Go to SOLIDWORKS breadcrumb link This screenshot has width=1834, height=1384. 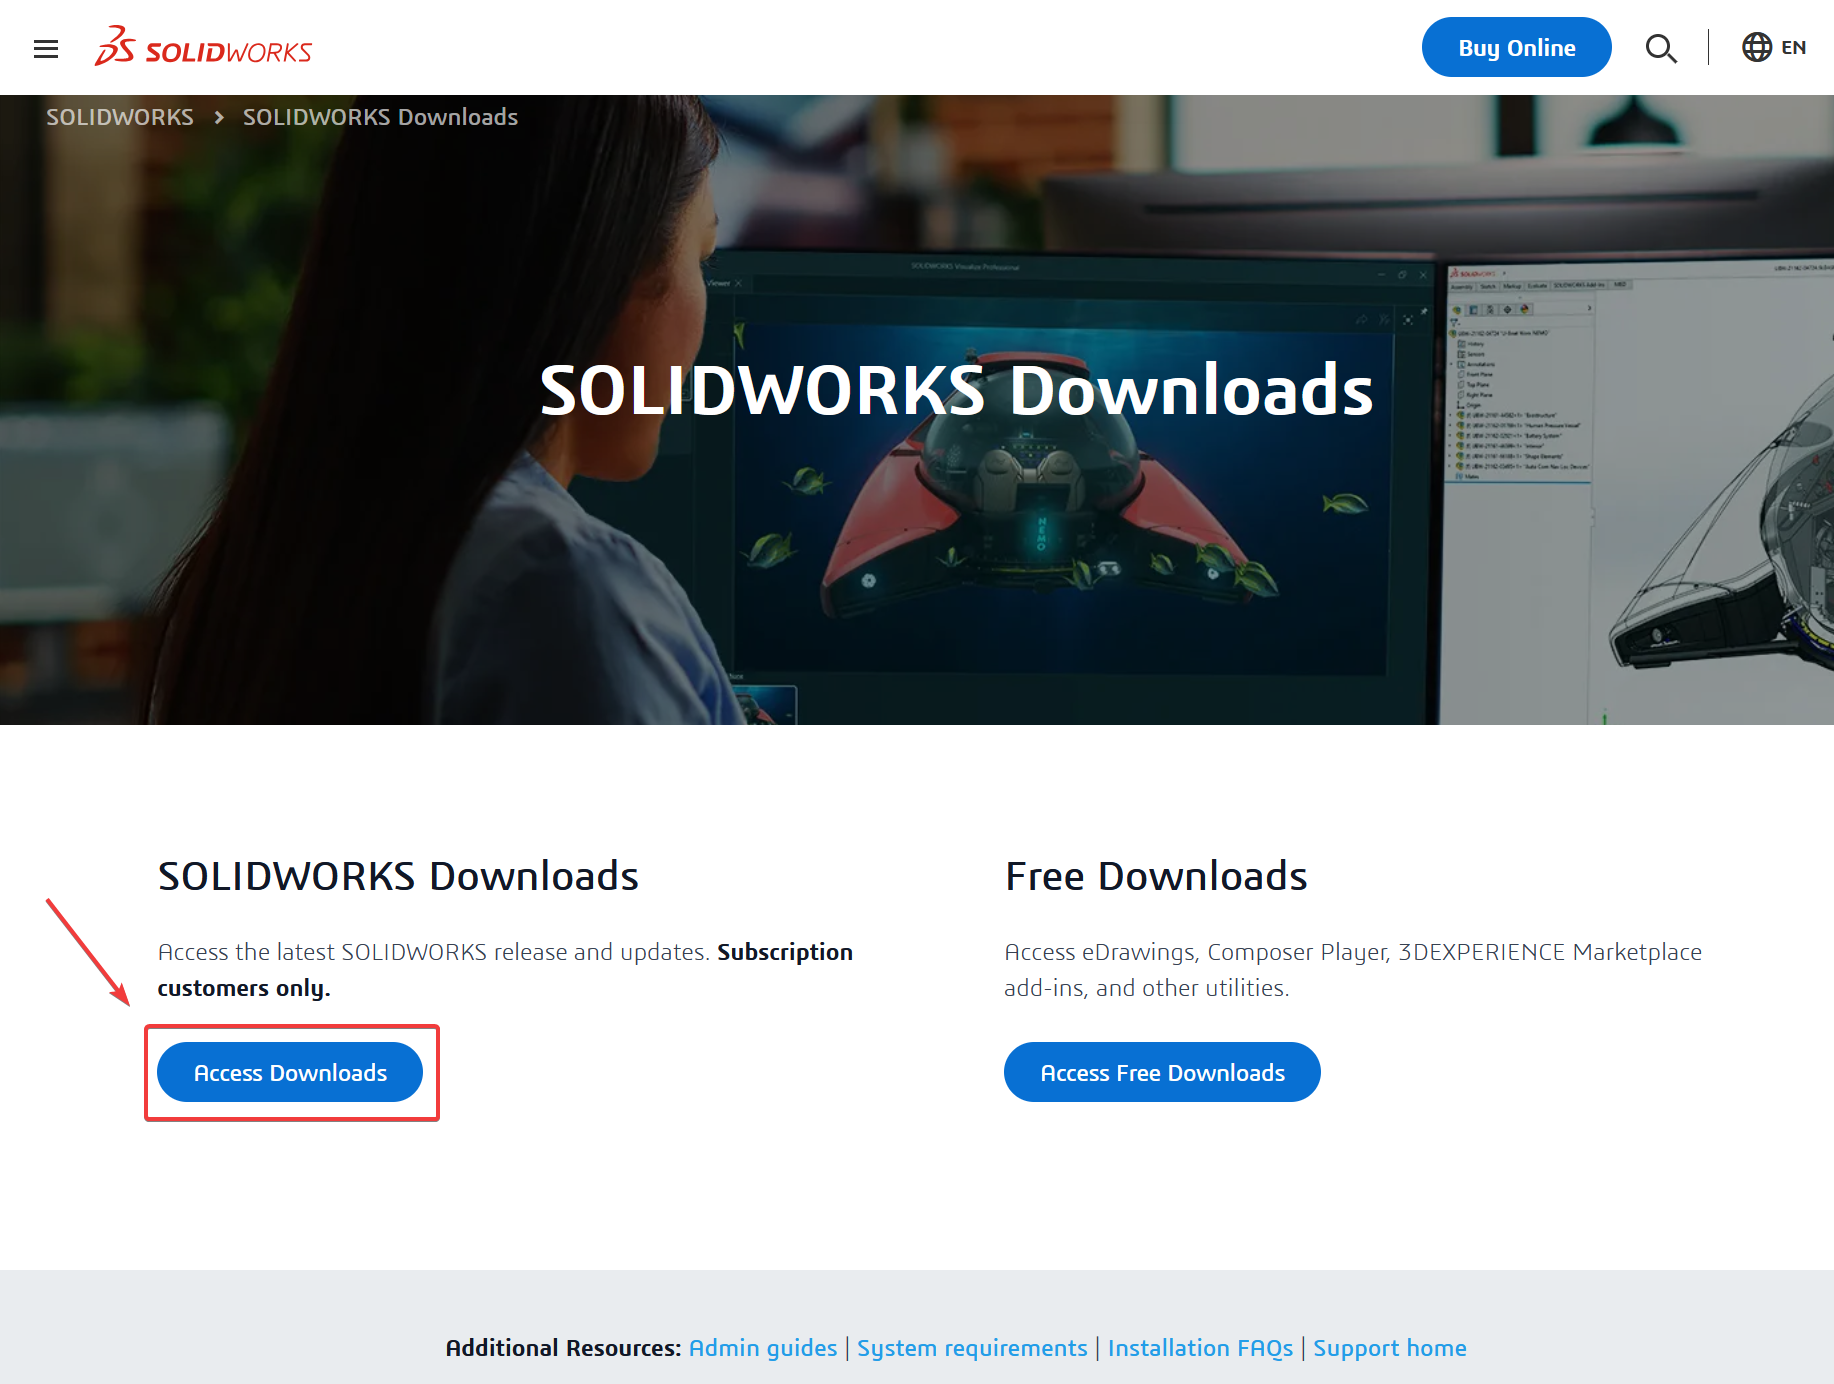click(120, 117)
